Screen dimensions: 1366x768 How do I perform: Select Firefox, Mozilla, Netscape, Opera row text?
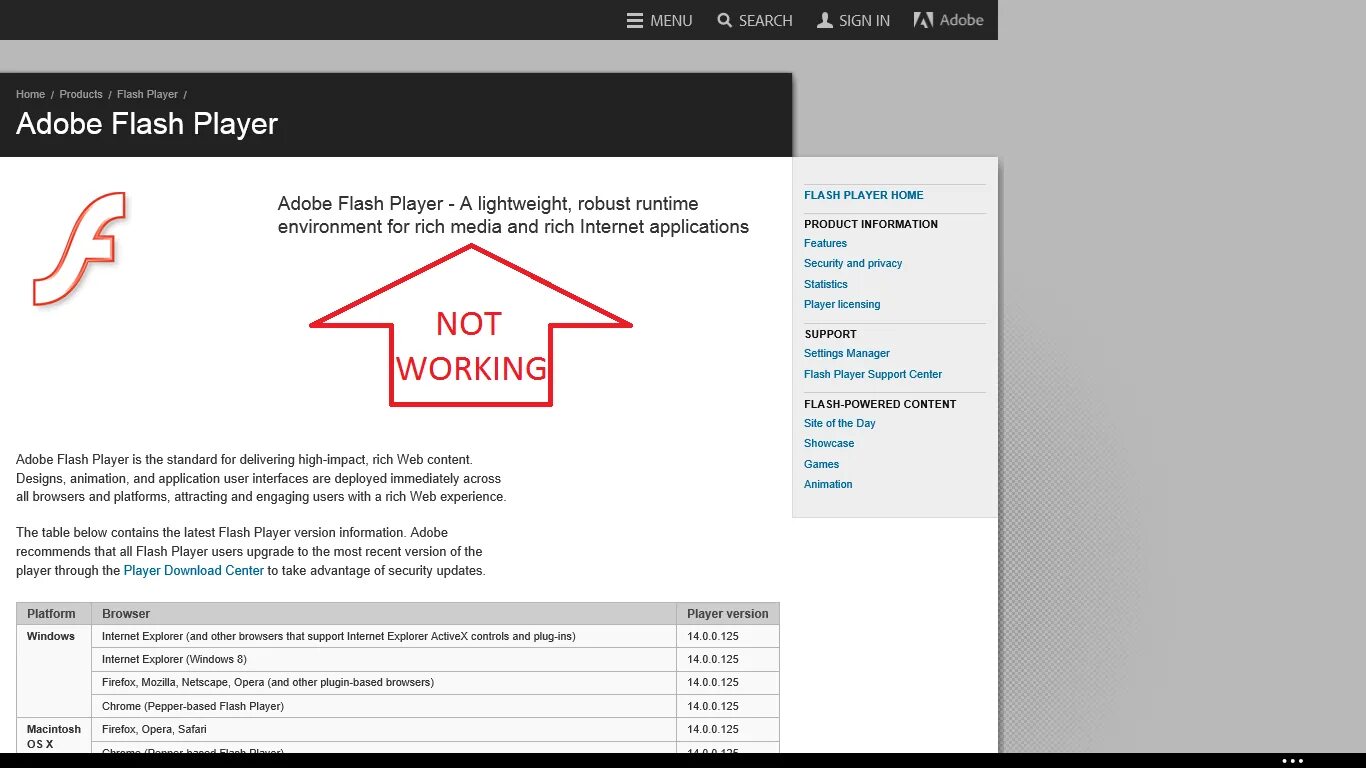coord(268,682)
